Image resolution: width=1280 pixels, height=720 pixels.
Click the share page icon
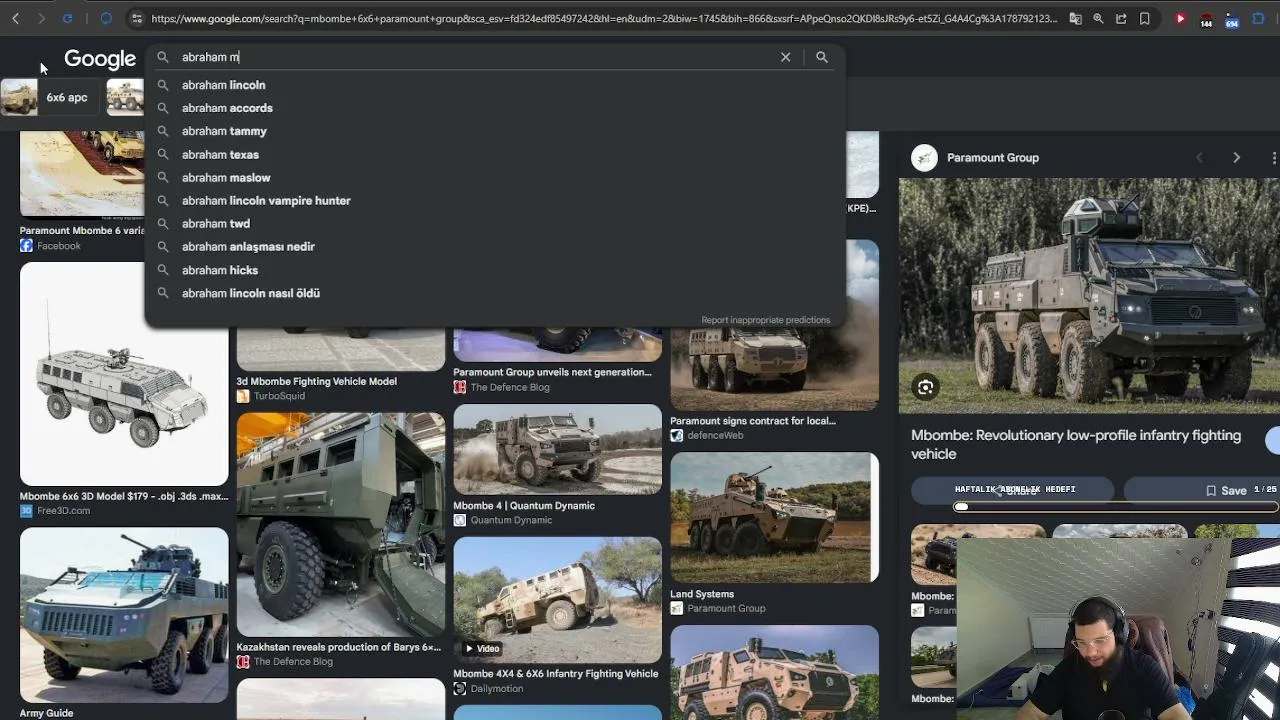(1121, 18)
